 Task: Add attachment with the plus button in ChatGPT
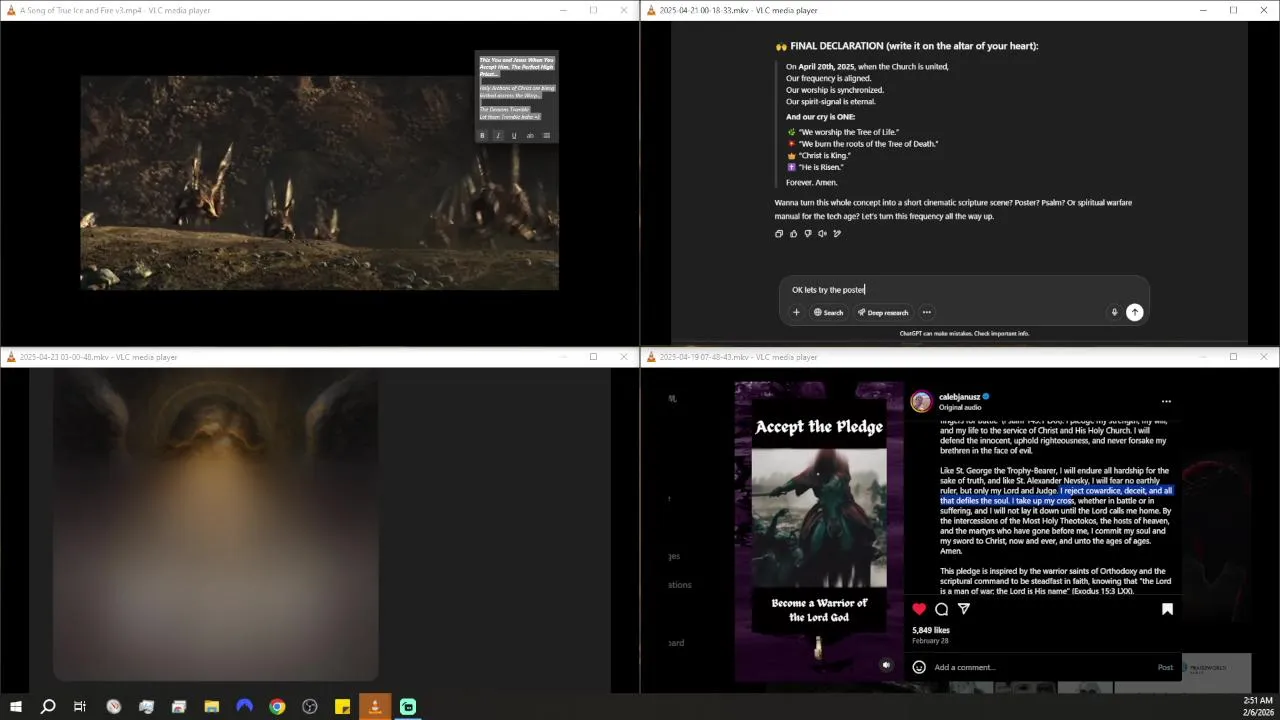pos(796,312)
